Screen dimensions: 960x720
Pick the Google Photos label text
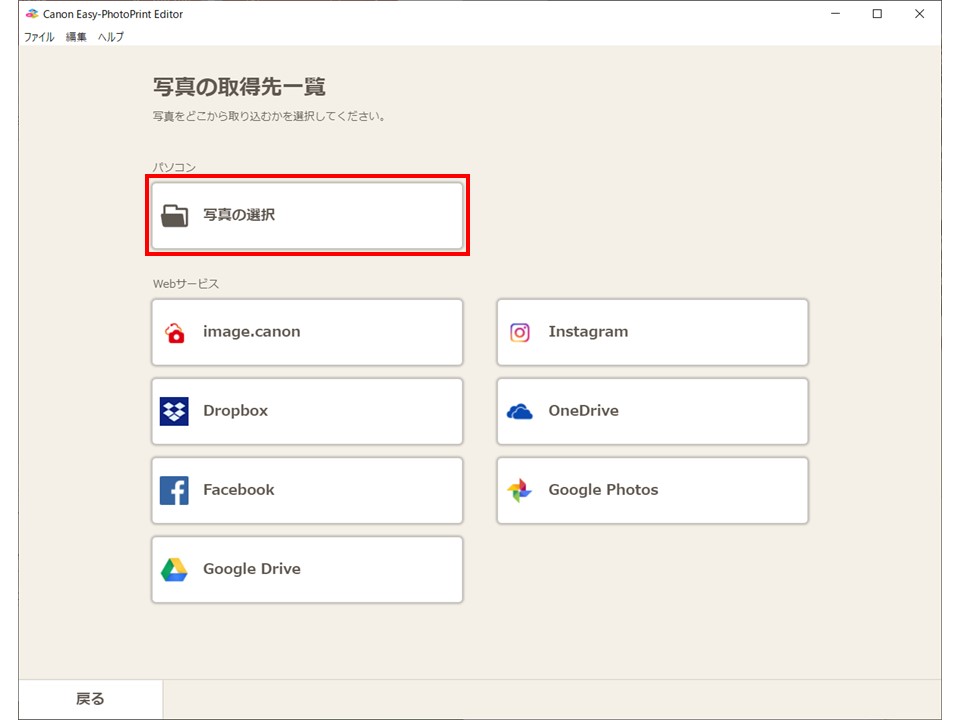(603, 490)
